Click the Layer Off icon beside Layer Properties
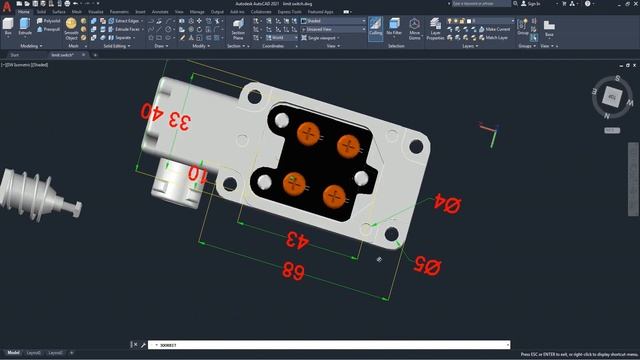640x360 pixels. 450,29
